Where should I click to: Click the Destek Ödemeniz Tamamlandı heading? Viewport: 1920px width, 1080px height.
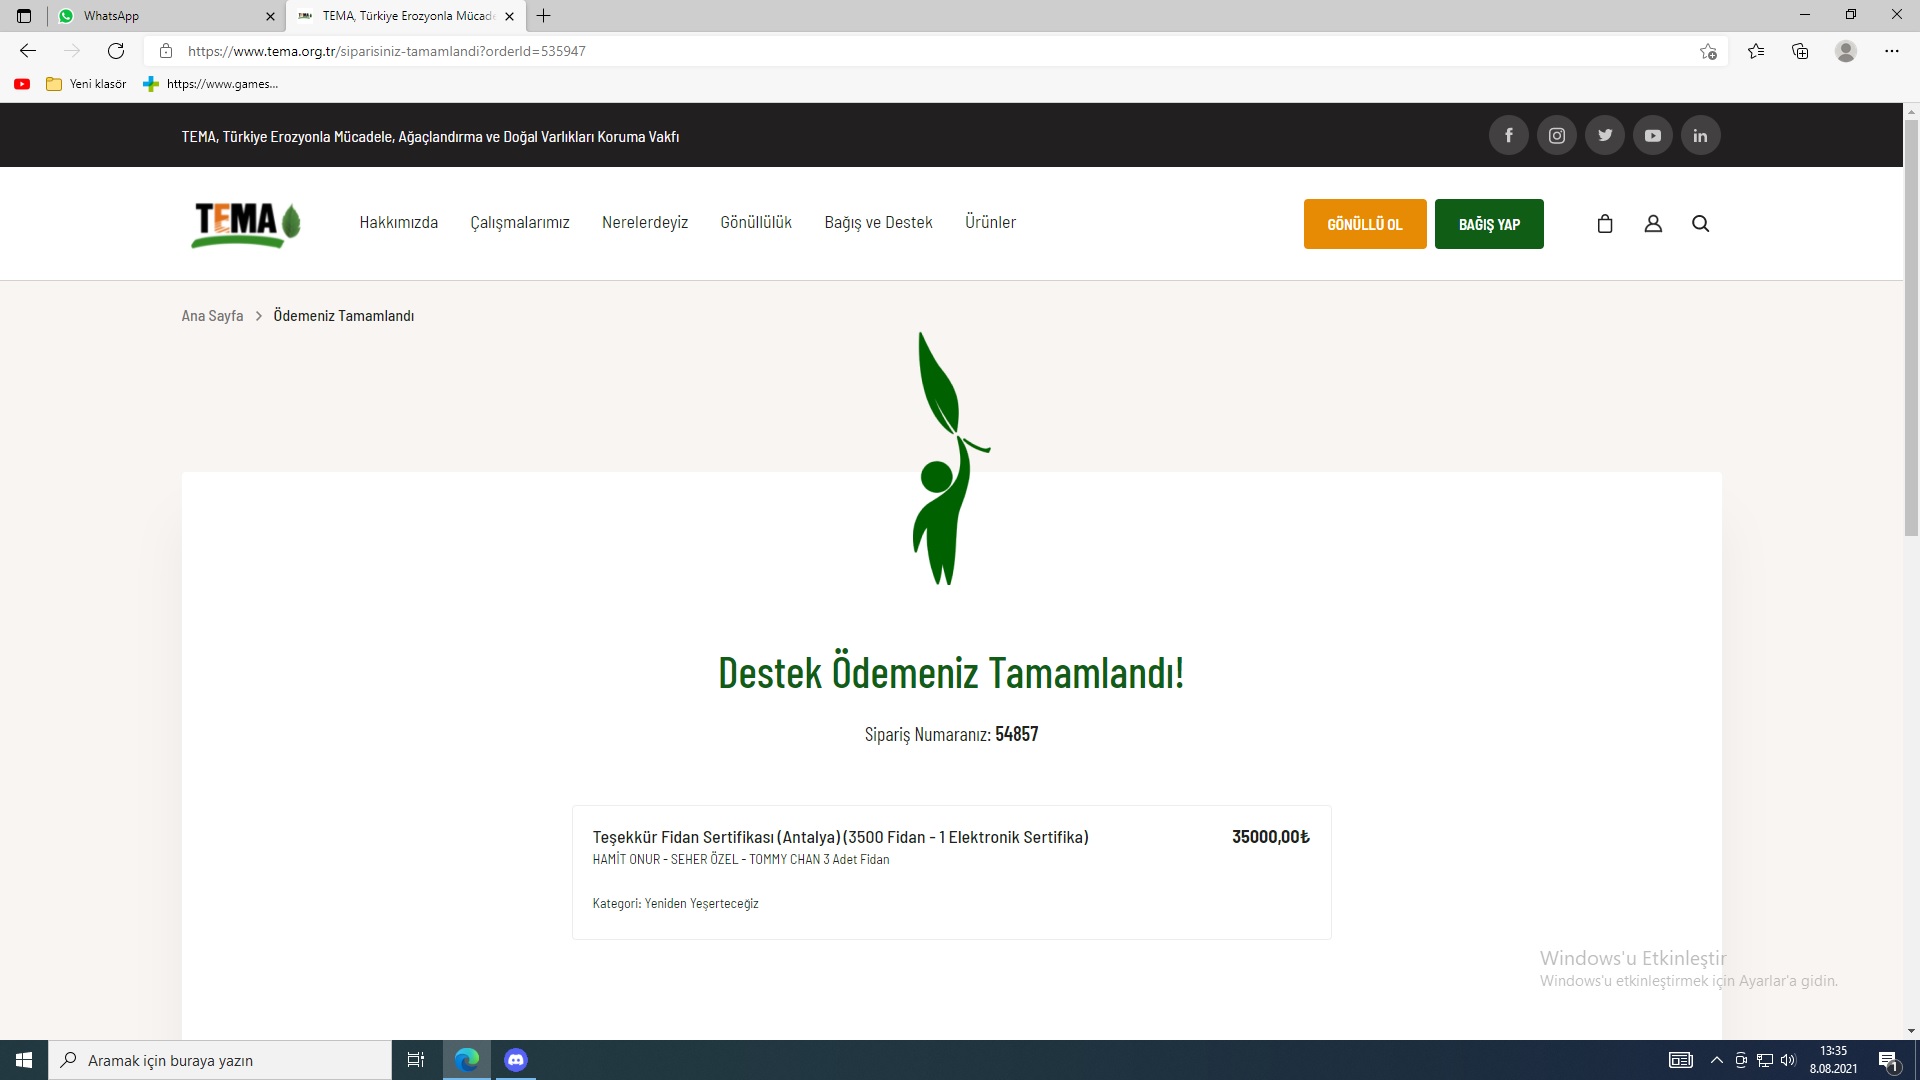click(951, 673)
